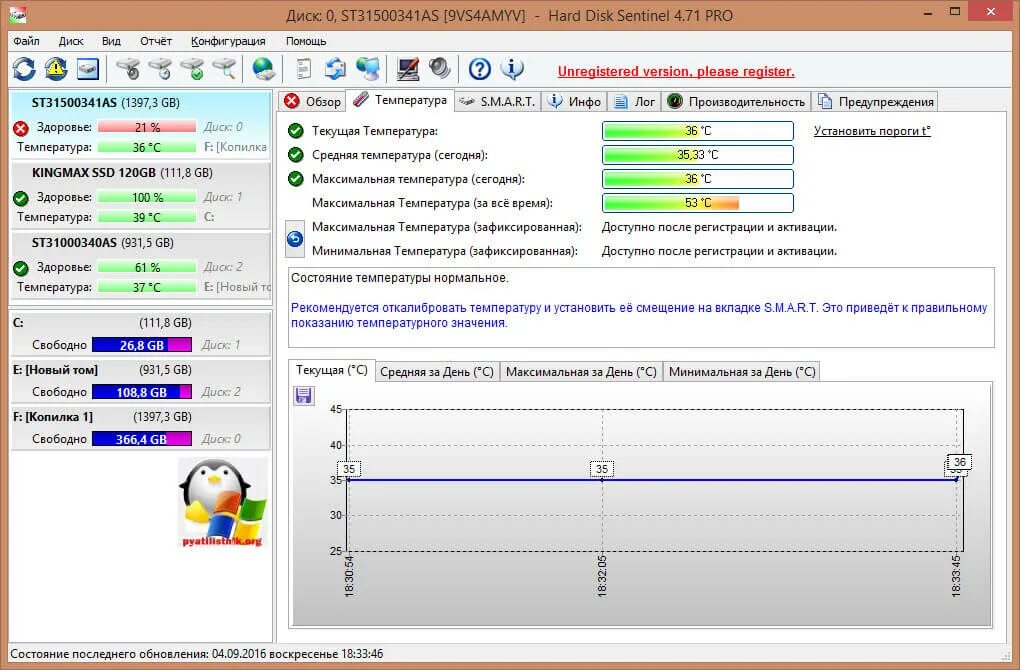
Task: Click the refresh arrows toolbar icon
Action: click(x=24, y=69)
